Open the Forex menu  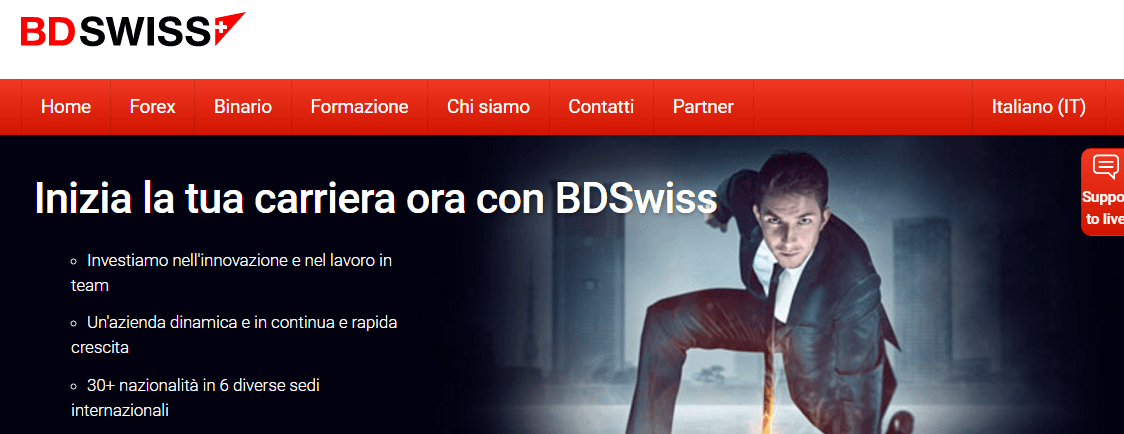pyautogui.click(x=153, y=107)
